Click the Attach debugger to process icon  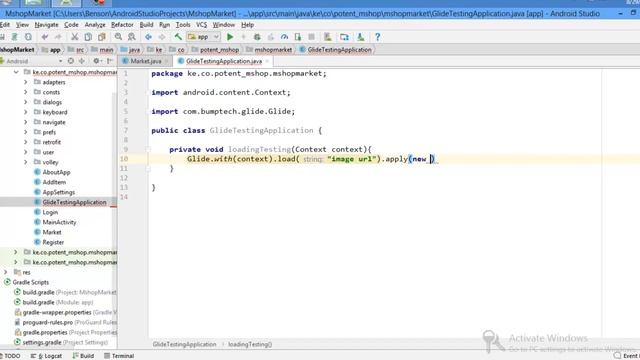[298, 37]
